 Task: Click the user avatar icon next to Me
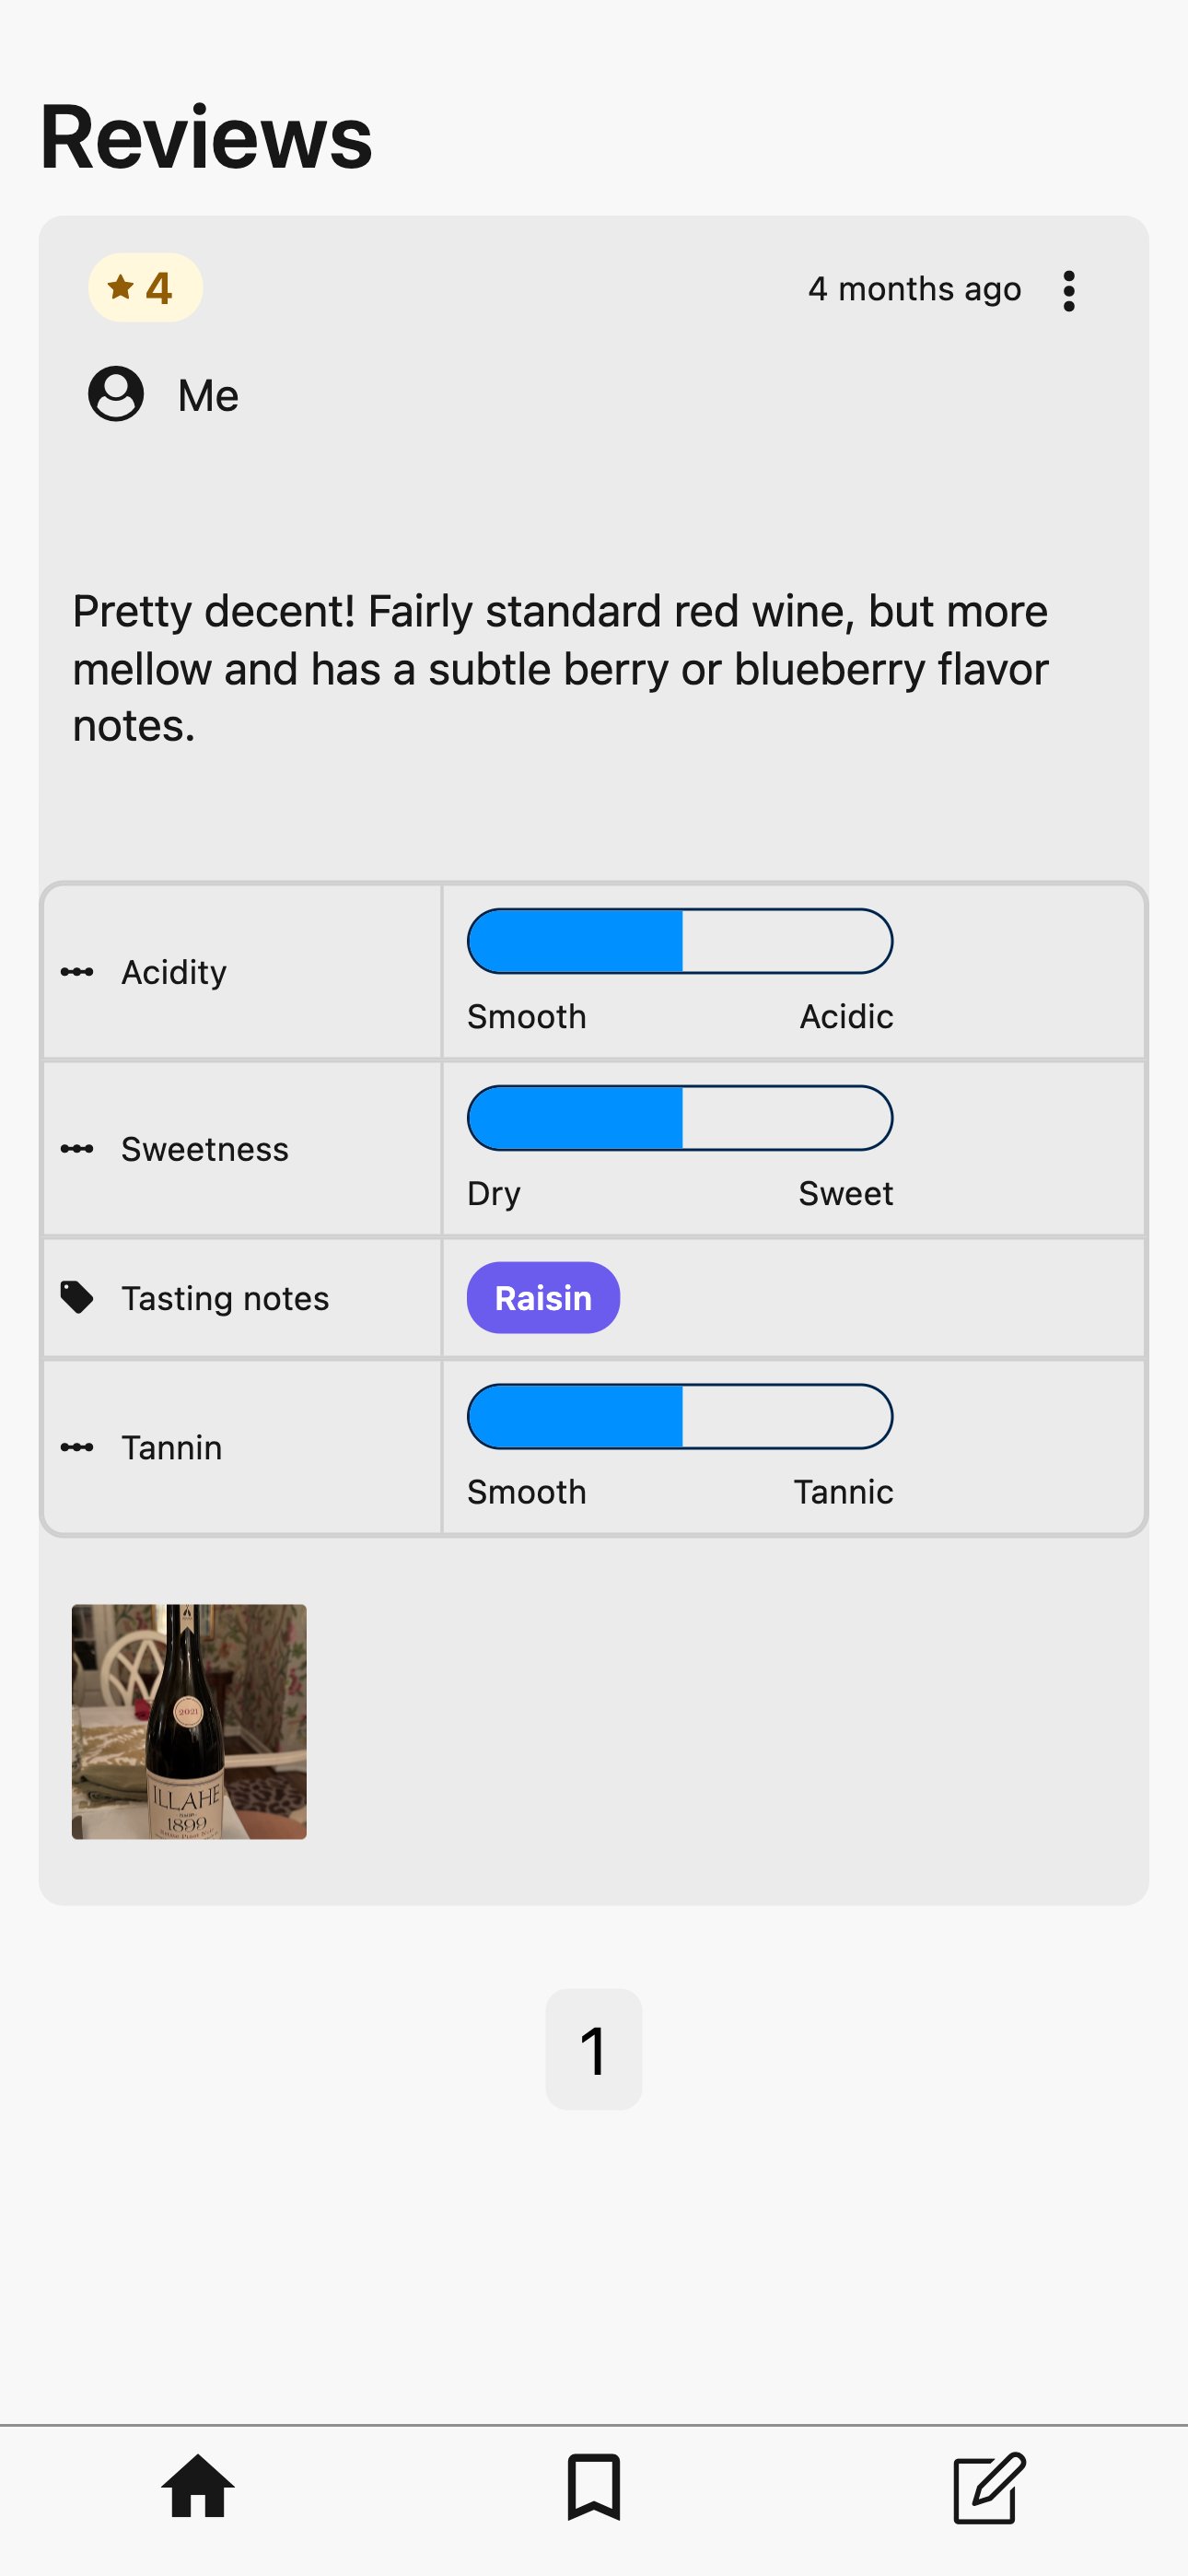click(x=116, y=394)
